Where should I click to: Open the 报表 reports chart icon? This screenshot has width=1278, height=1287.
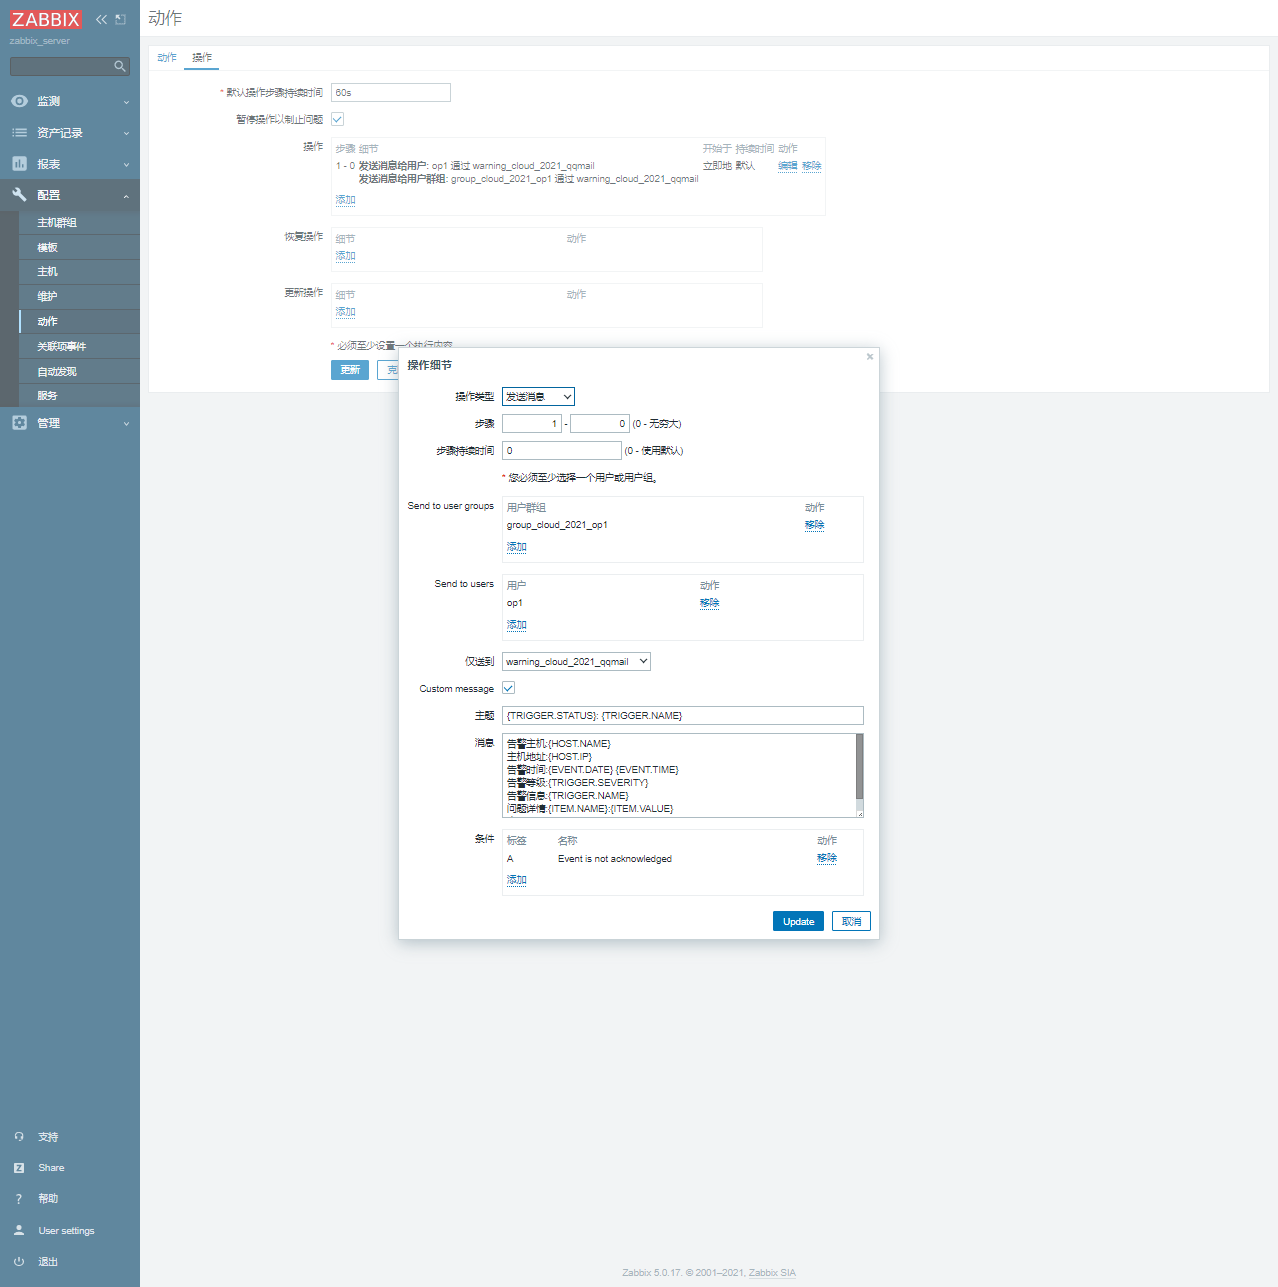pyautogui.click(x=19, y=164)
